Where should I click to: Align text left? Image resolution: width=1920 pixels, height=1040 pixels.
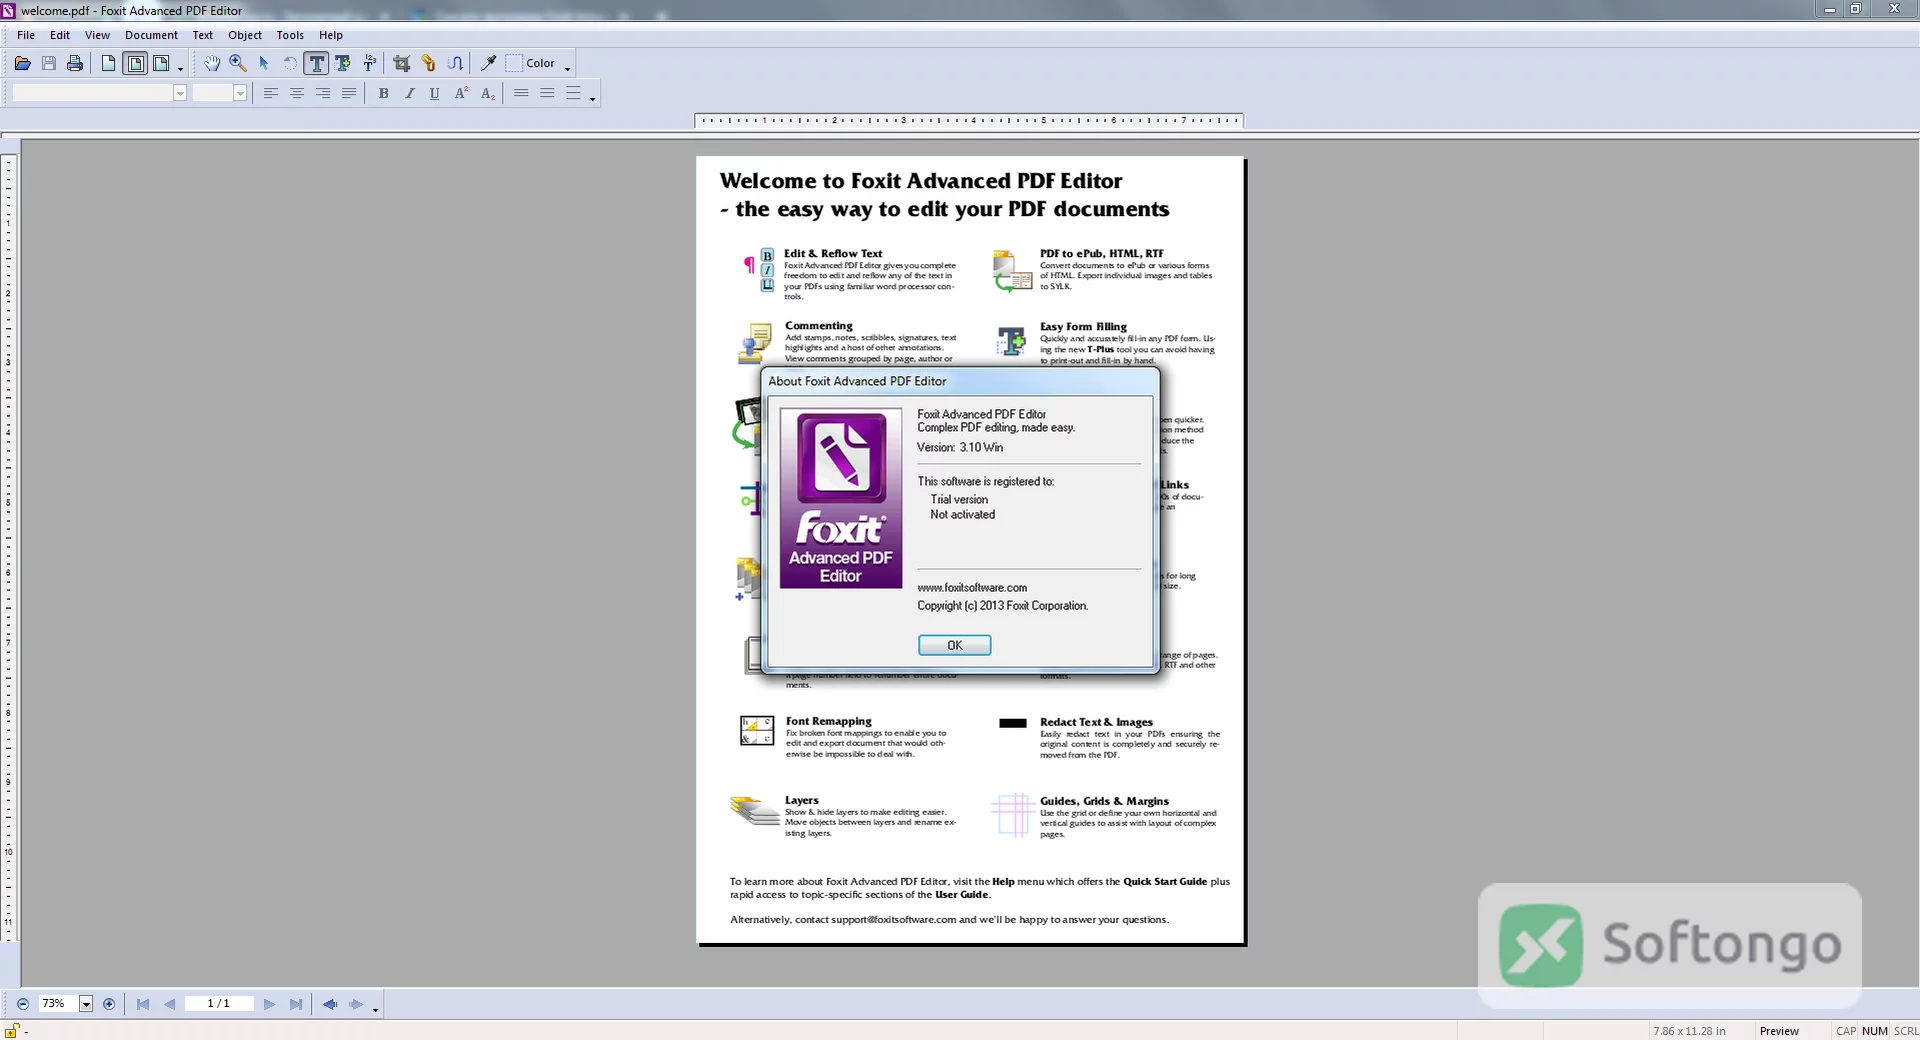271,93
